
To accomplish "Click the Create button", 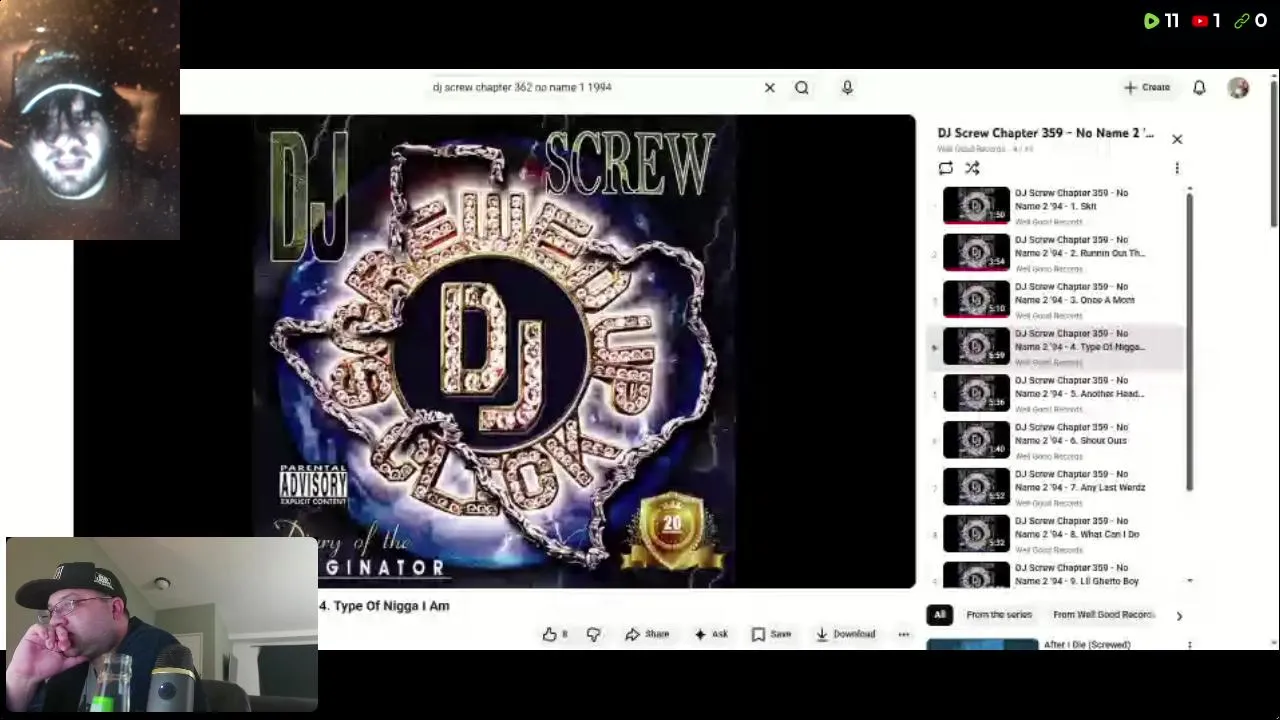I will [x=1146, y=88].
